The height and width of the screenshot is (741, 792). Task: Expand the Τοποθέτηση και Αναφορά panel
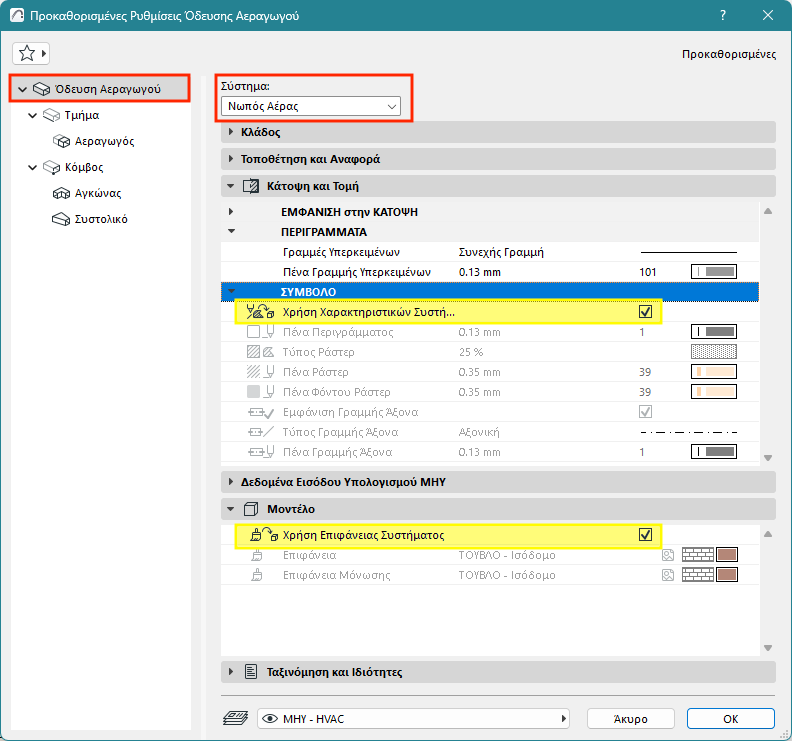coord(231,159)
